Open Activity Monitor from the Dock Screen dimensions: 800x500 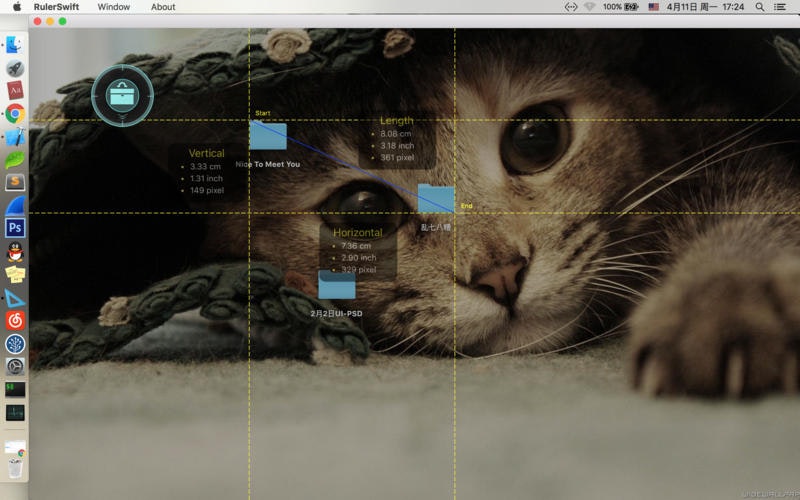[x=15, y=412]
